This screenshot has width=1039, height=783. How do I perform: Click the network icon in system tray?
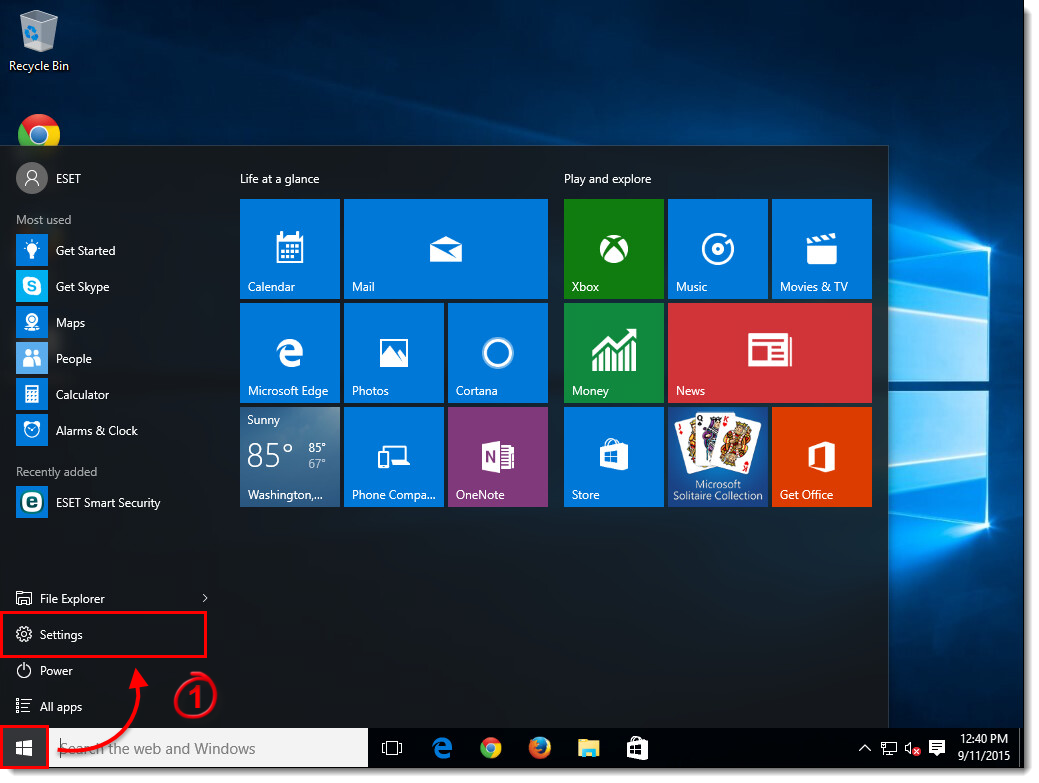tap(889, 749)
